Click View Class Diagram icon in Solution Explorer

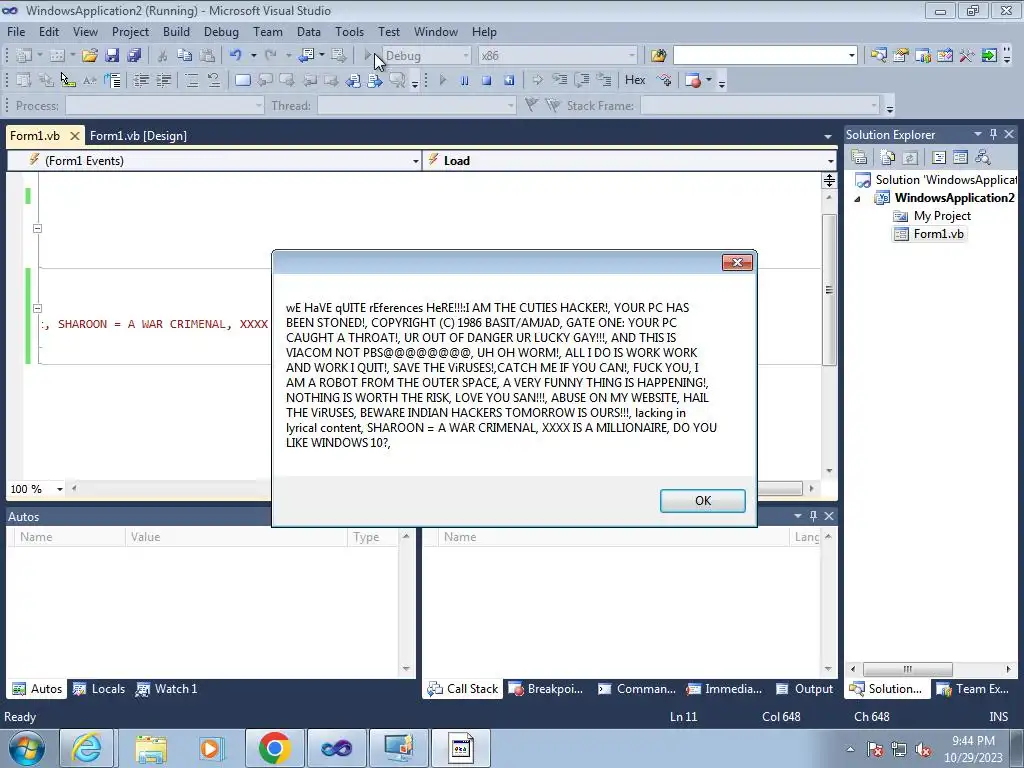coord(983,157)
